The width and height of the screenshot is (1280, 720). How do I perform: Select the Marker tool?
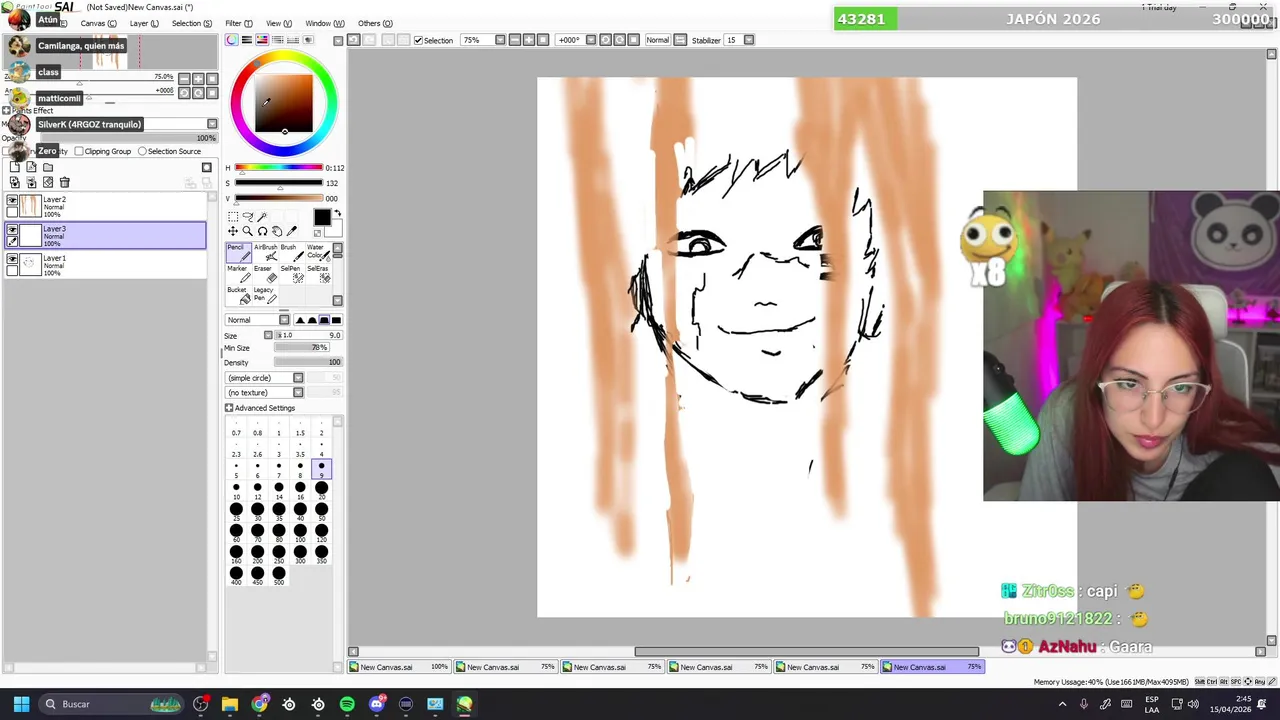coord(237,274)
